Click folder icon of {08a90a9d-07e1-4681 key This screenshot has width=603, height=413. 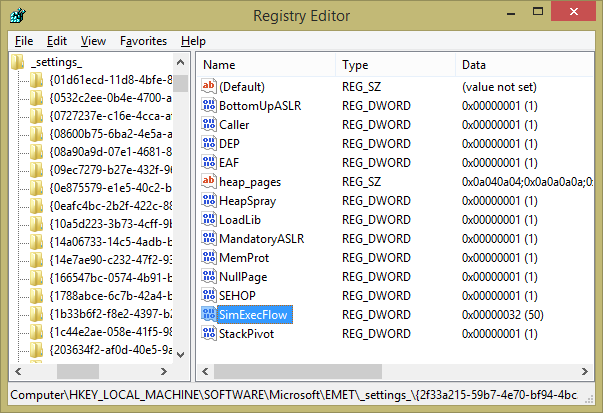click(37, 152)
